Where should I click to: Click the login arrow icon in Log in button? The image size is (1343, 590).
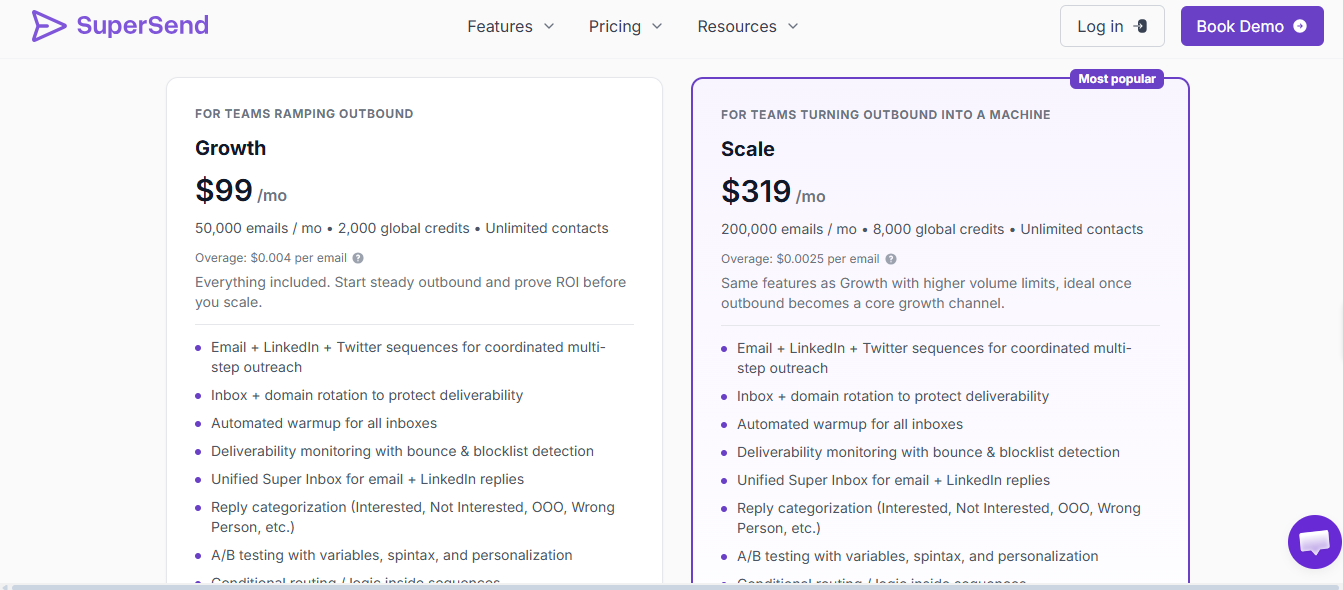[x=1138, y=26]
